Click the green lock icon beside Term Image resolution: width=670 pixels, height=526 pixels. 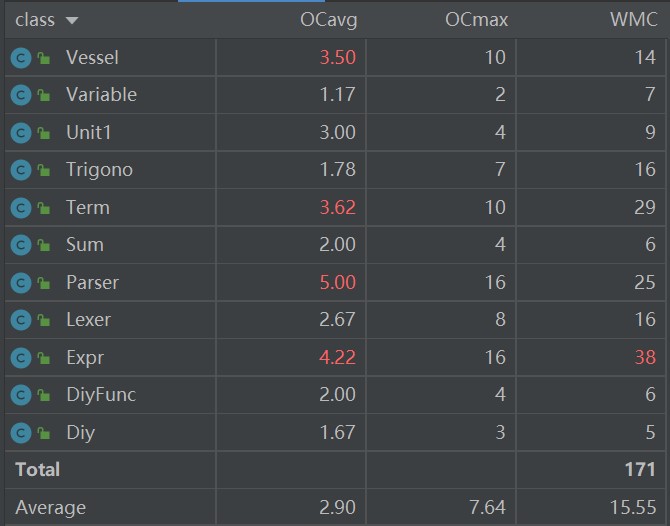(x=44, y=208)
